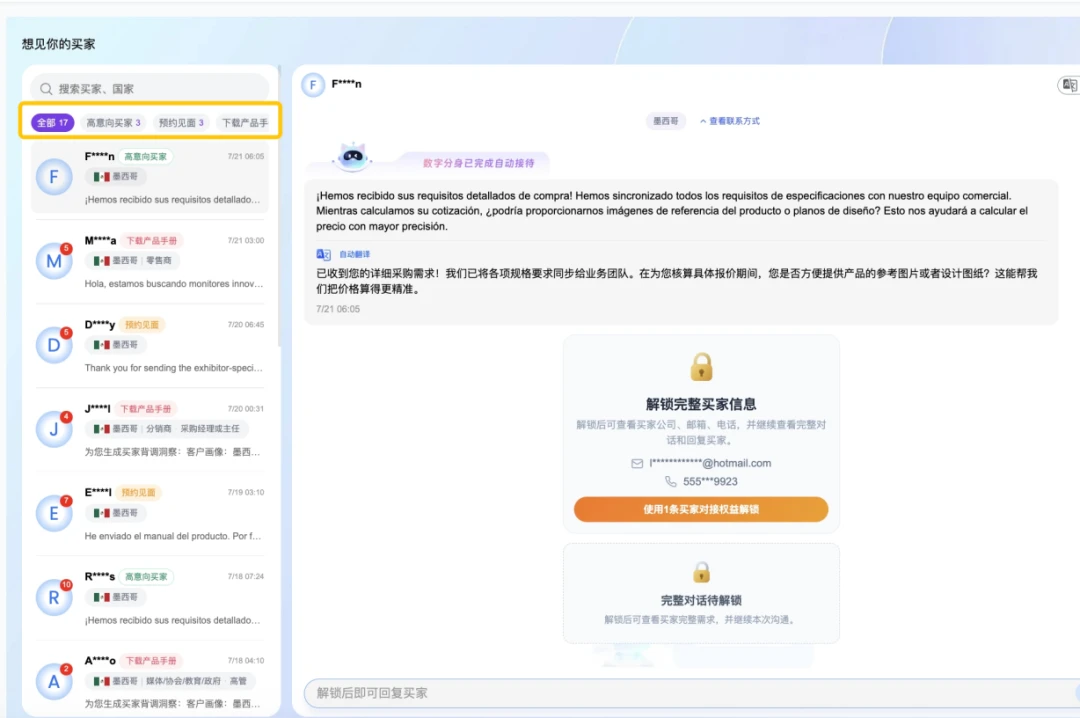The width and height of the screenshot is (1080, 718).
Task: Click the 自动翻译 link label
Action: point(354,254)
